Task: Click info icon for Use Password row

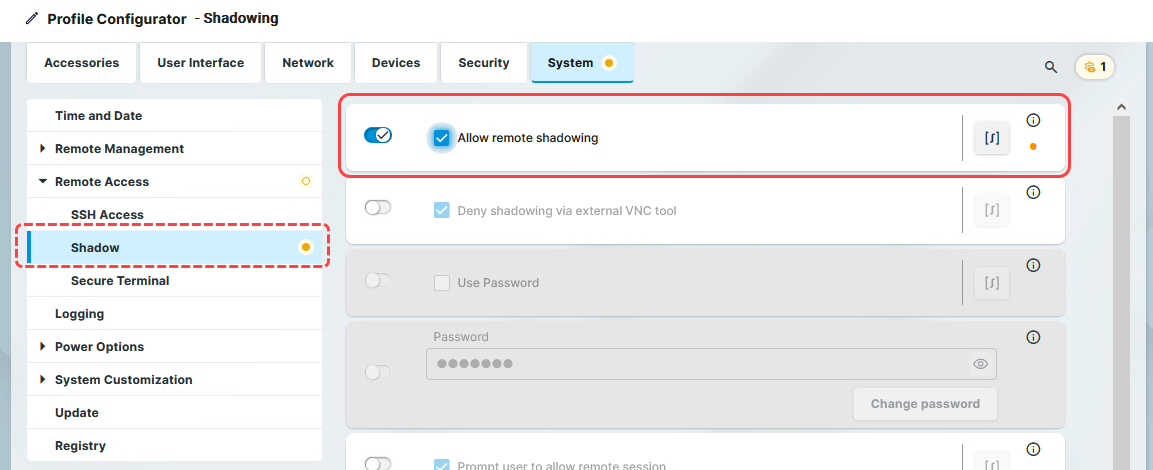Action: pyautogui.click(x=1034, y=265)
